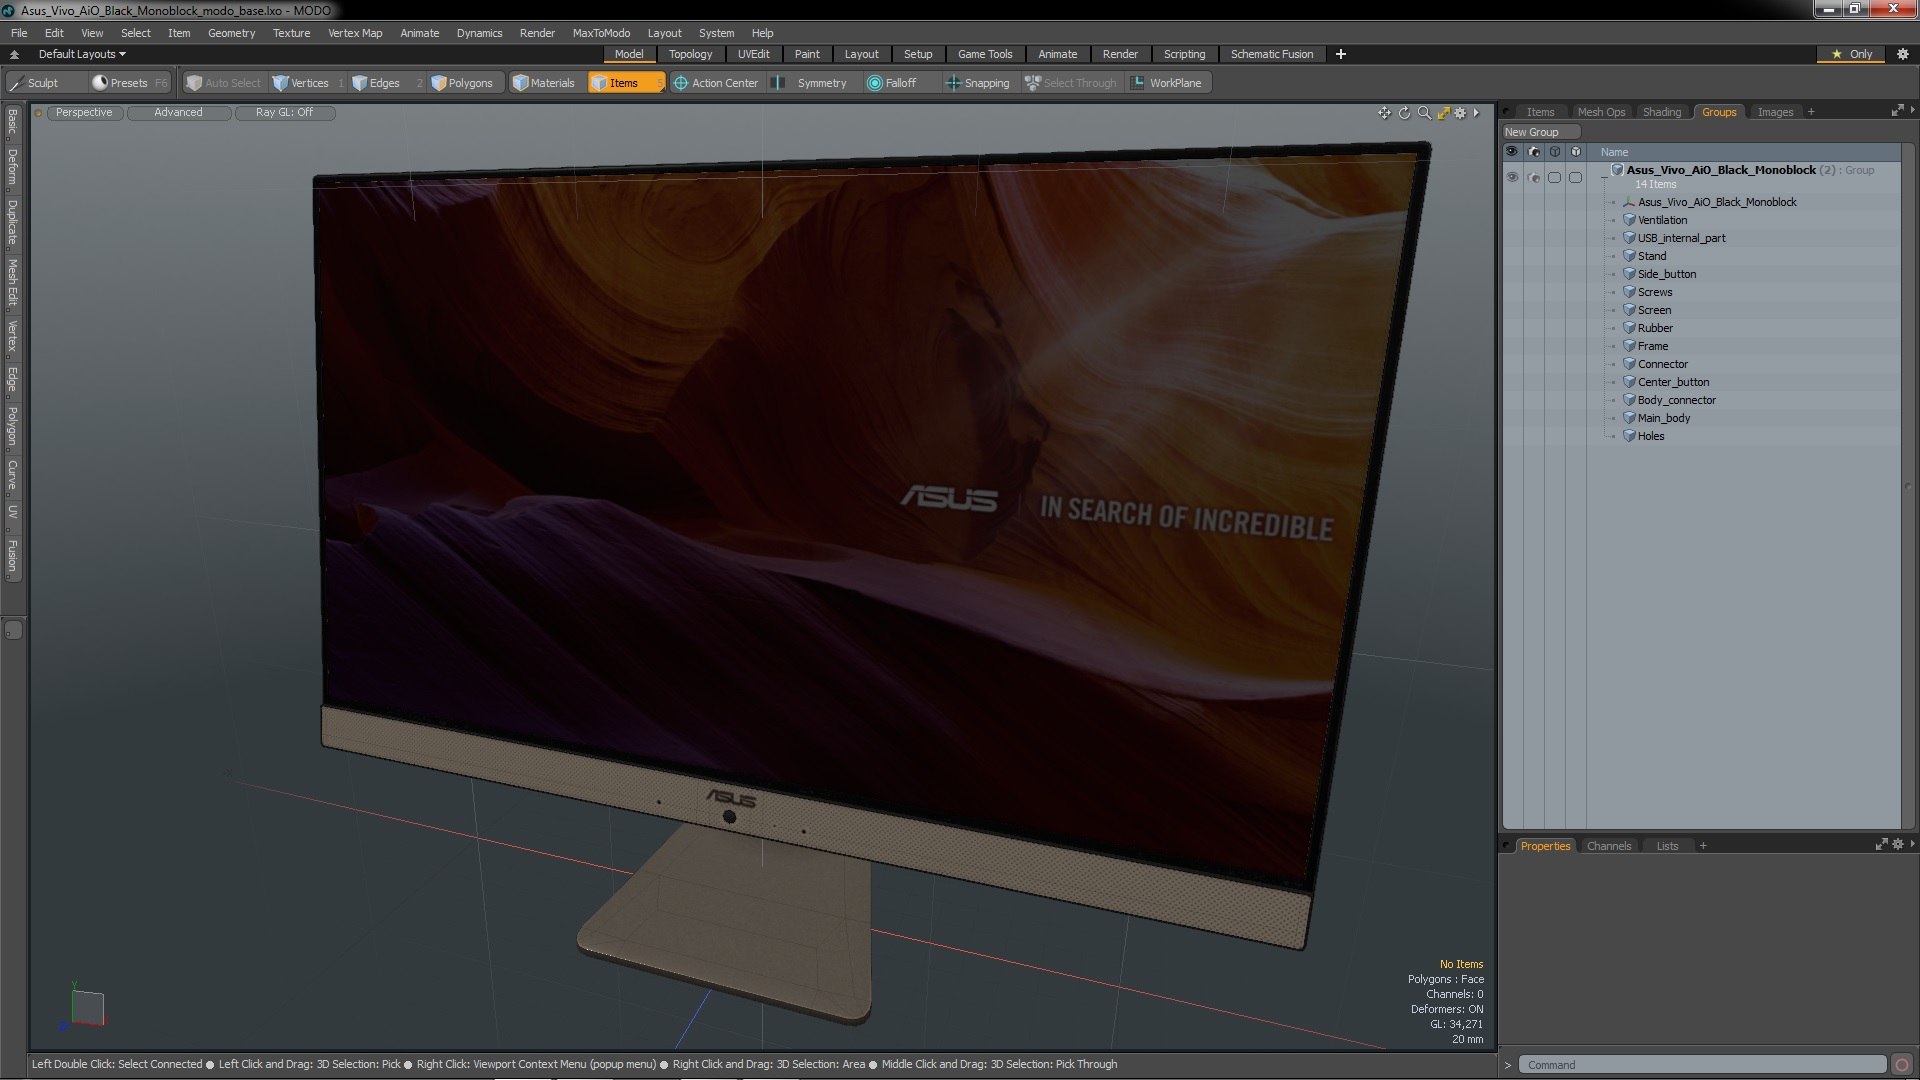Open the layout settings gear at top right

pos(1903,54)
